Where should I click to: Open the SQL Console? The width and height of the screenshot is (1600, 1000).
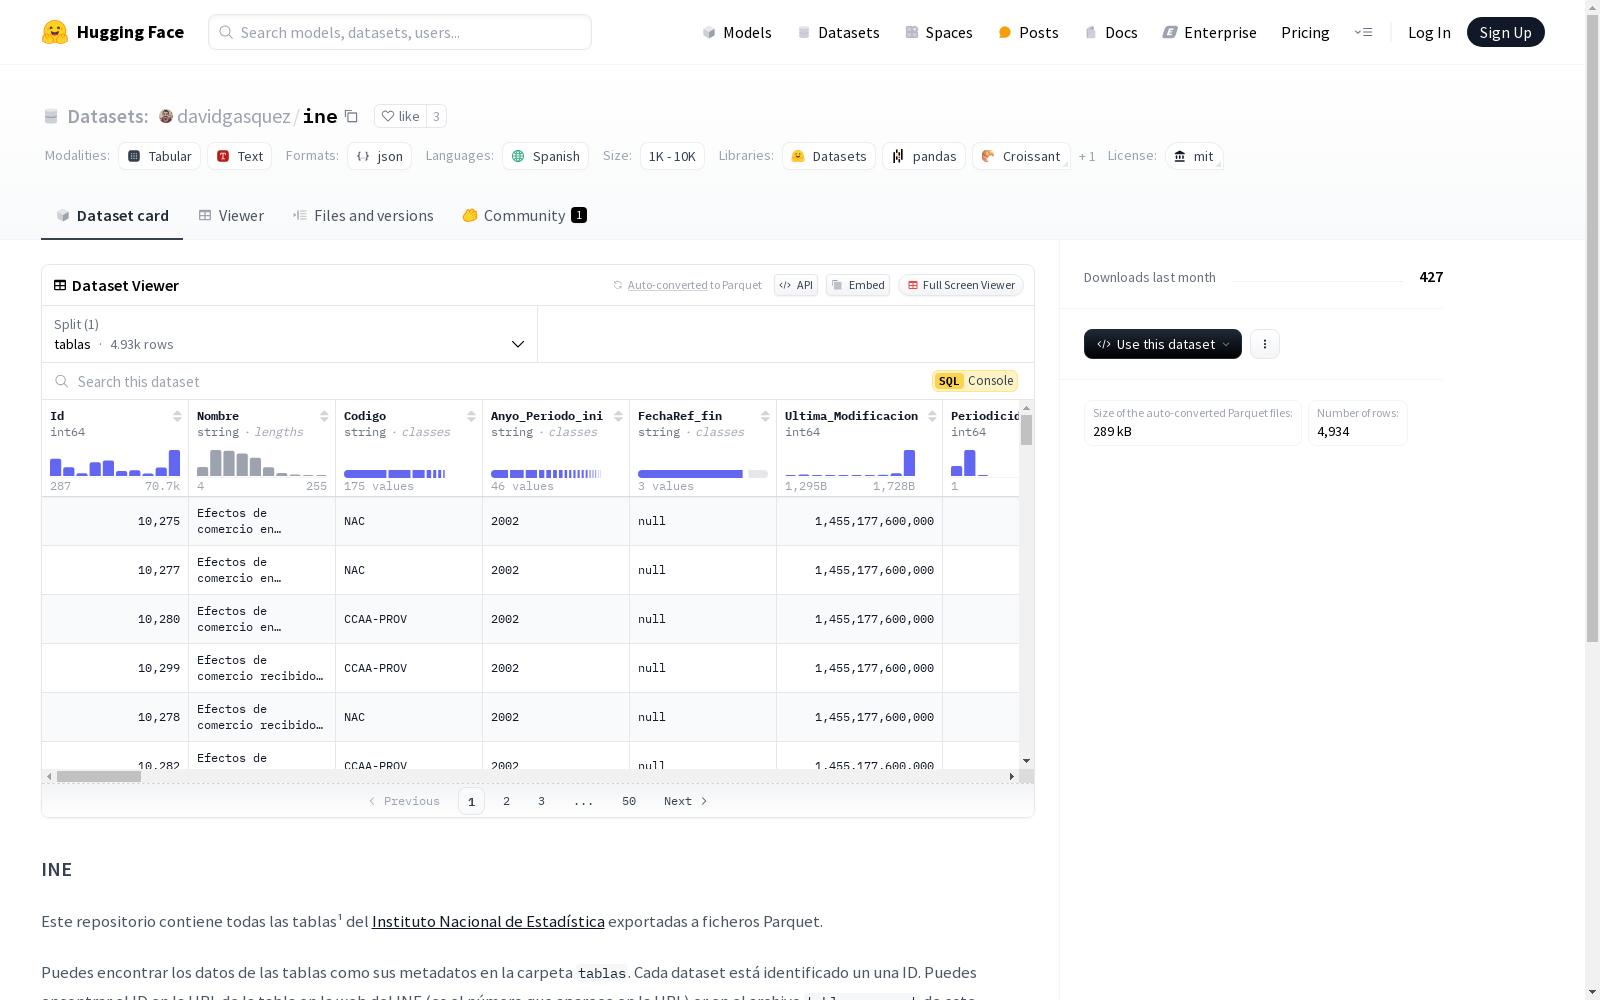[x=975, y=381]
